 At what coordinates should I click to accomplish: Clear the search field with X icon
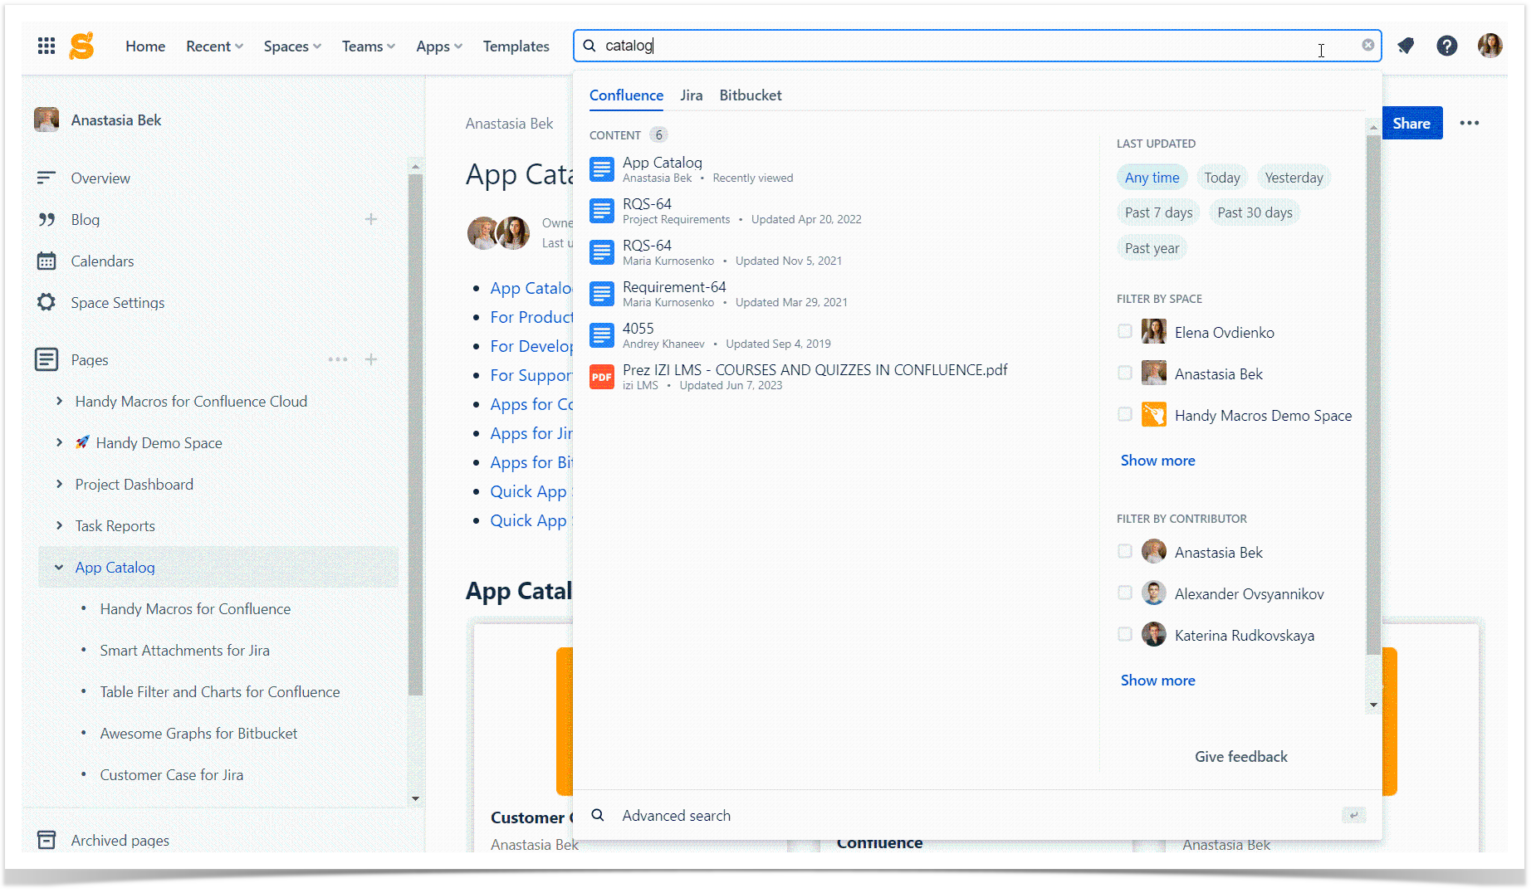1367,45
